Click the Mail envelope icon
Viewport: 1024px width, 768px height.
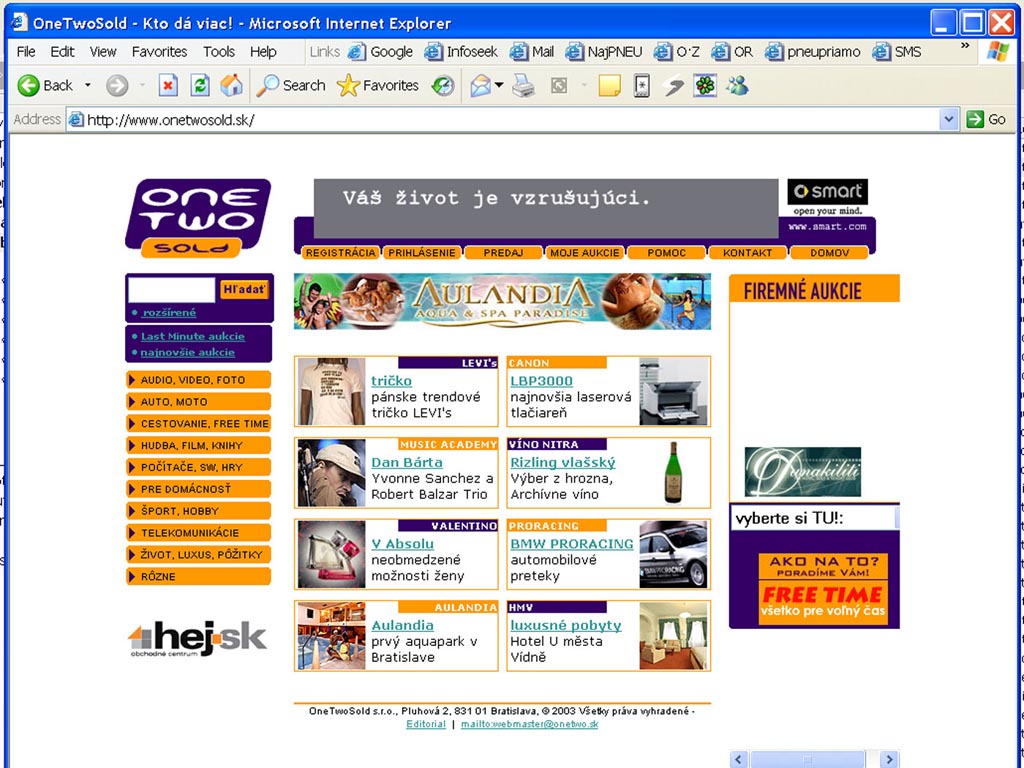click(480, 86)
